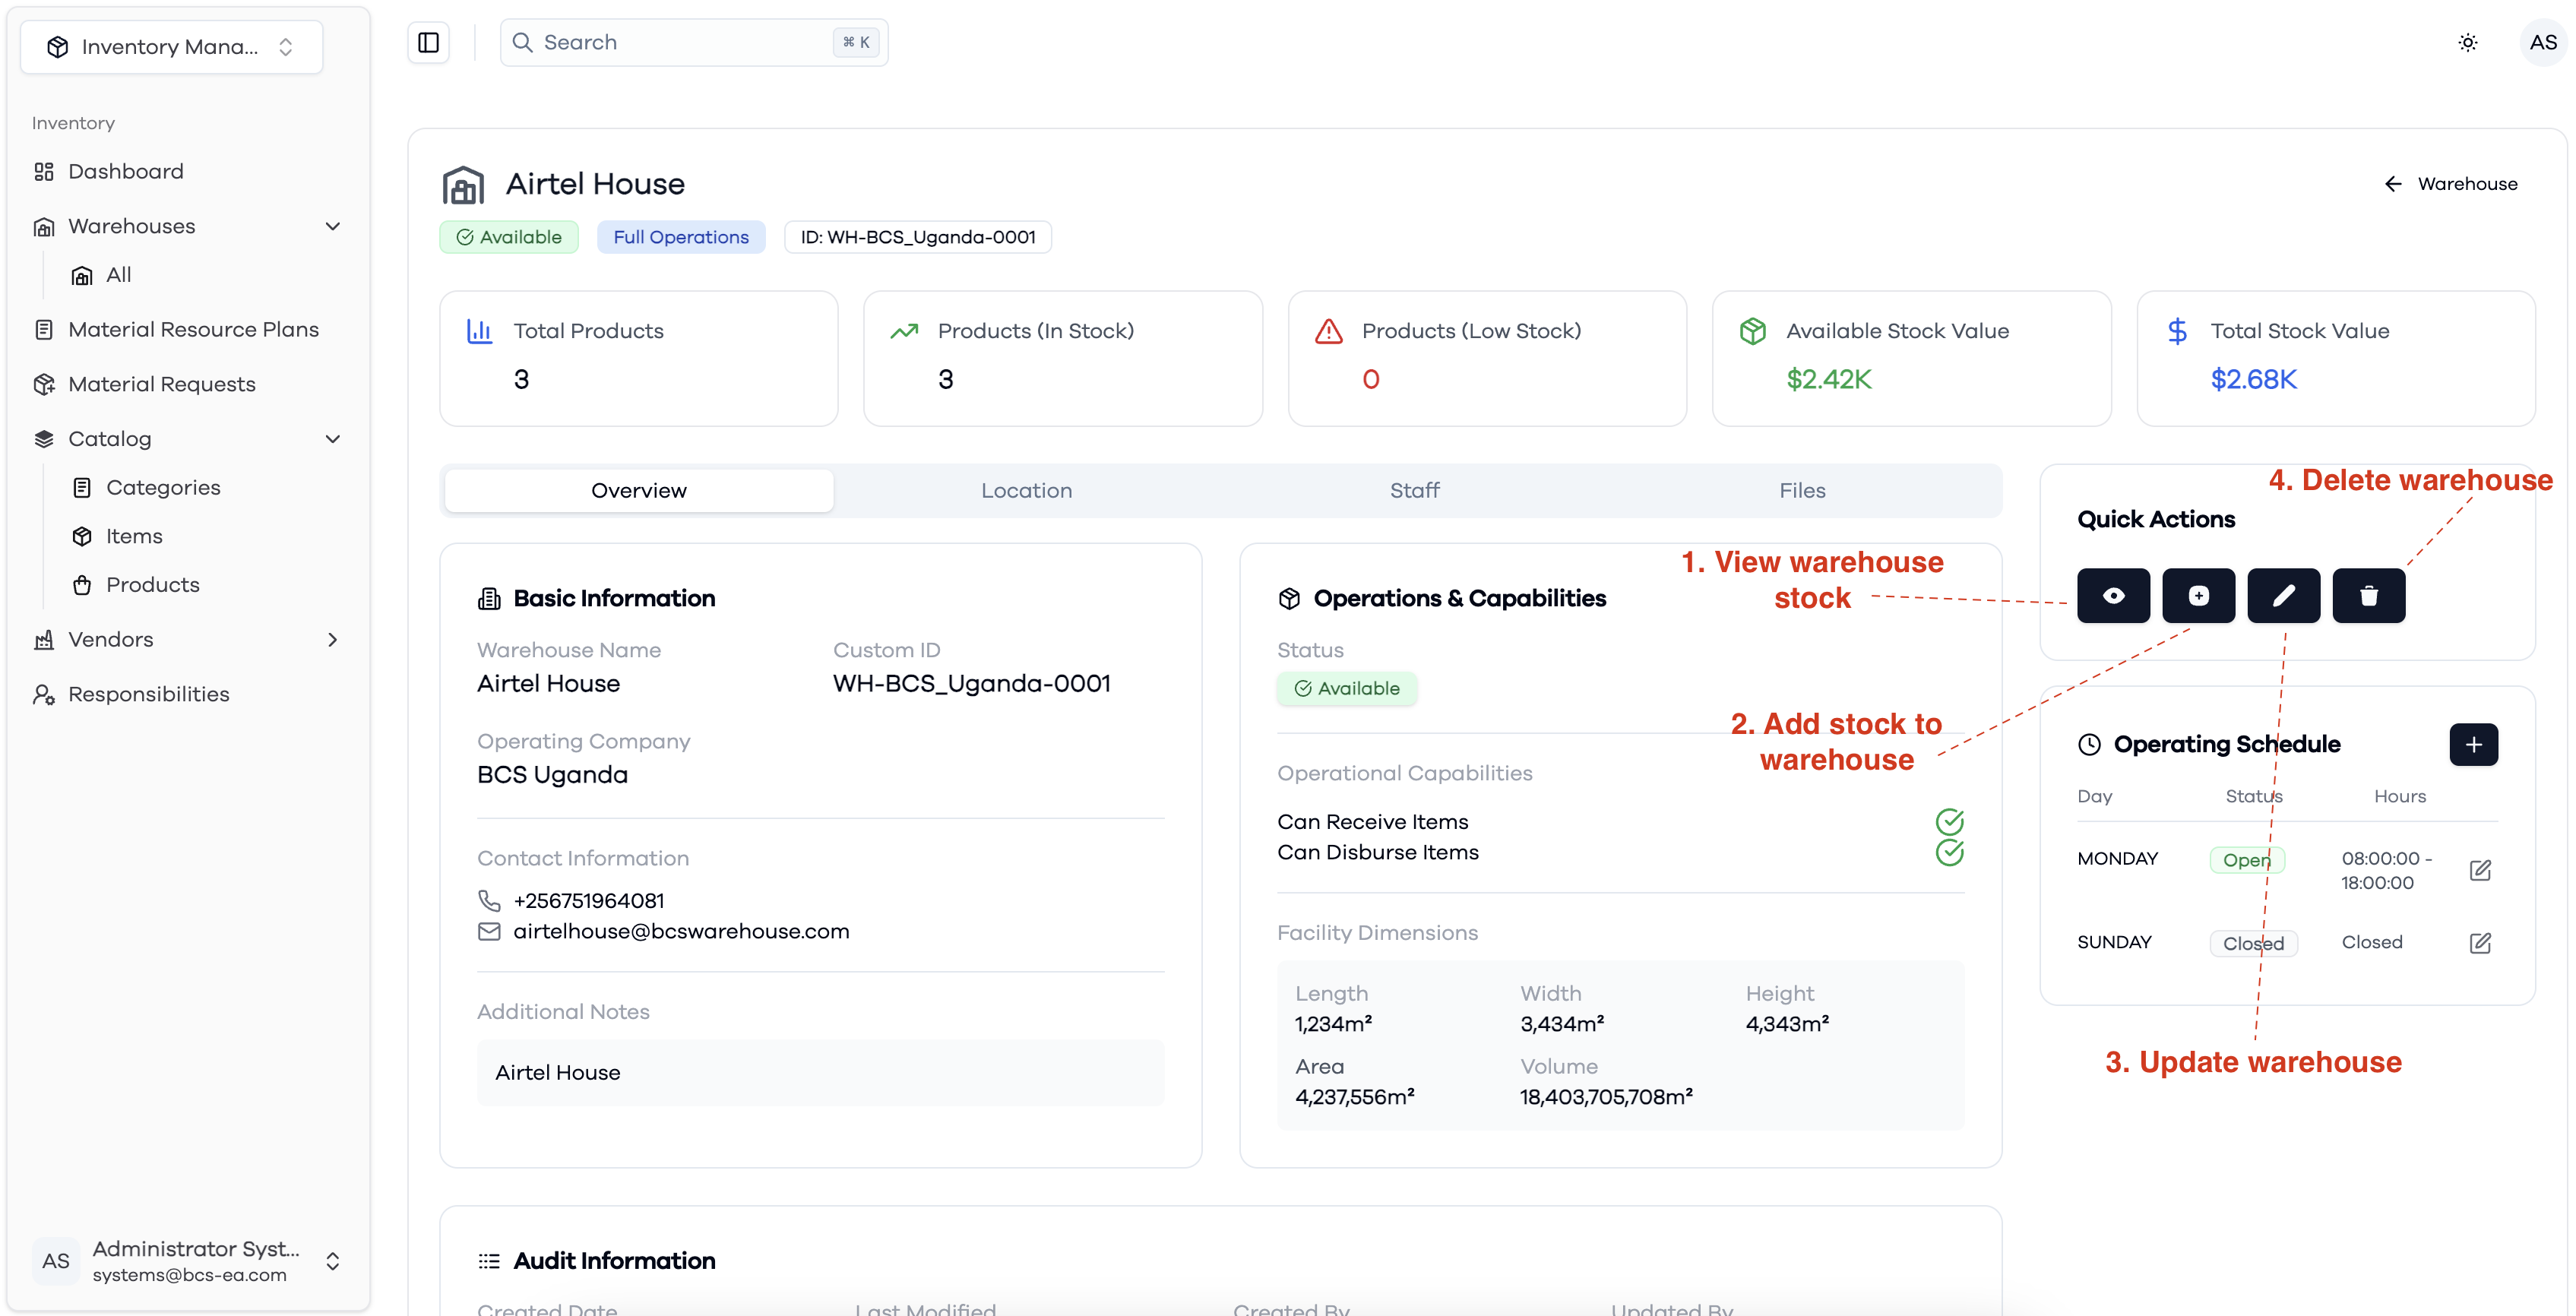Screen dimensions: 2576x1316
Task: Click the pencil edit warehouse icon
Action: pos(2283,596)
